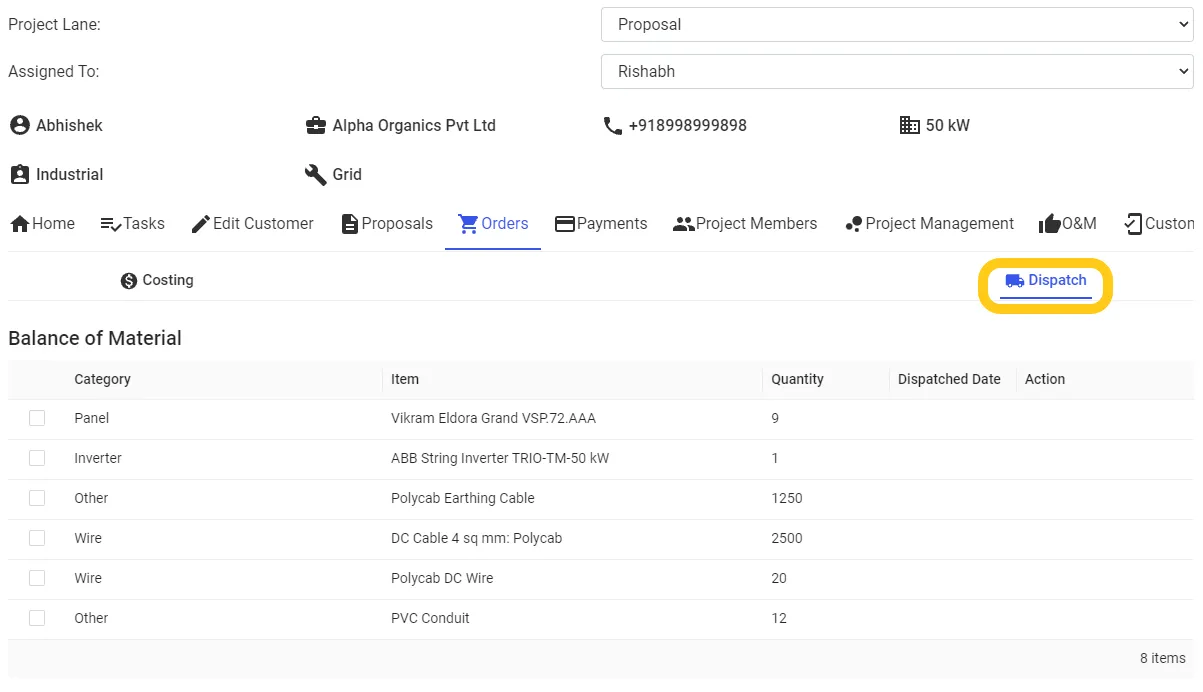1203x692 pixels.
Task: Check the PVC Conduit row checkbox
Action: (x=37, y=618)
